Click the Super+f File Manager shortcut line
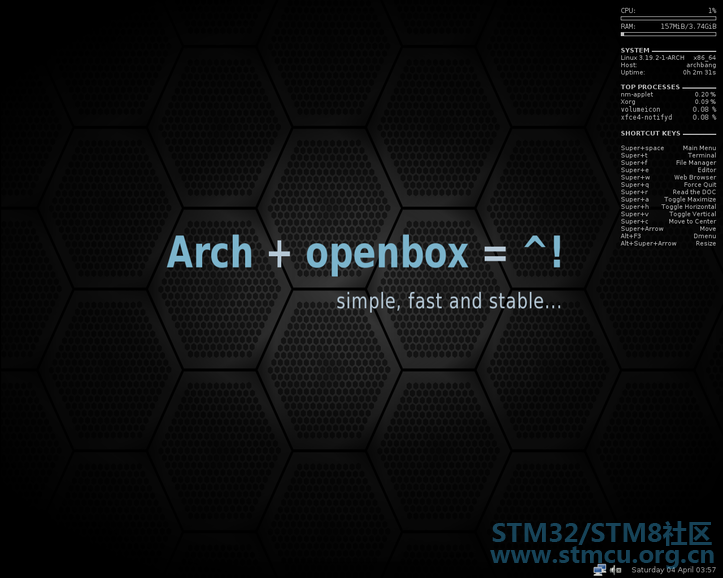723x578 pixels. click(668, 163)
